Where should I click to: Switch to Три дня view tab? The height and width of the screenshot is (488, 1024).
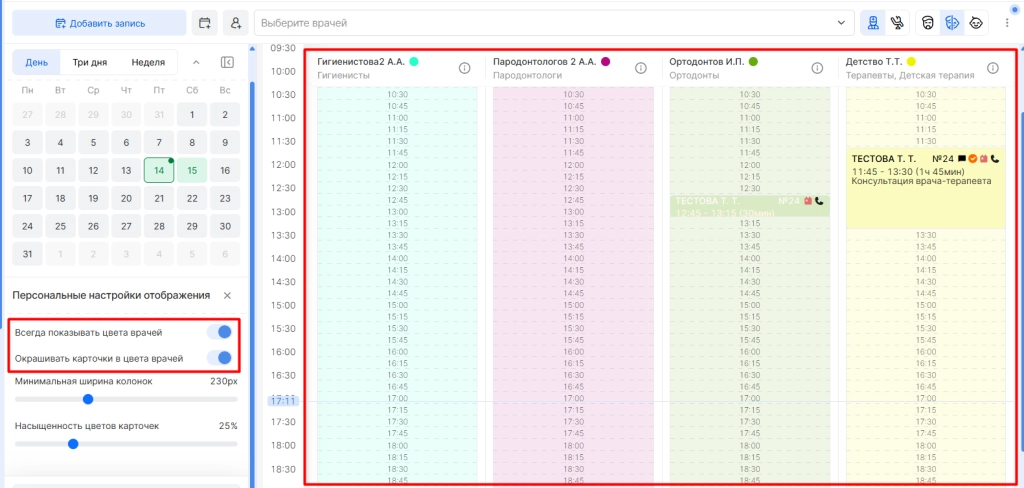pyautogui.click(x=90, y=63)
